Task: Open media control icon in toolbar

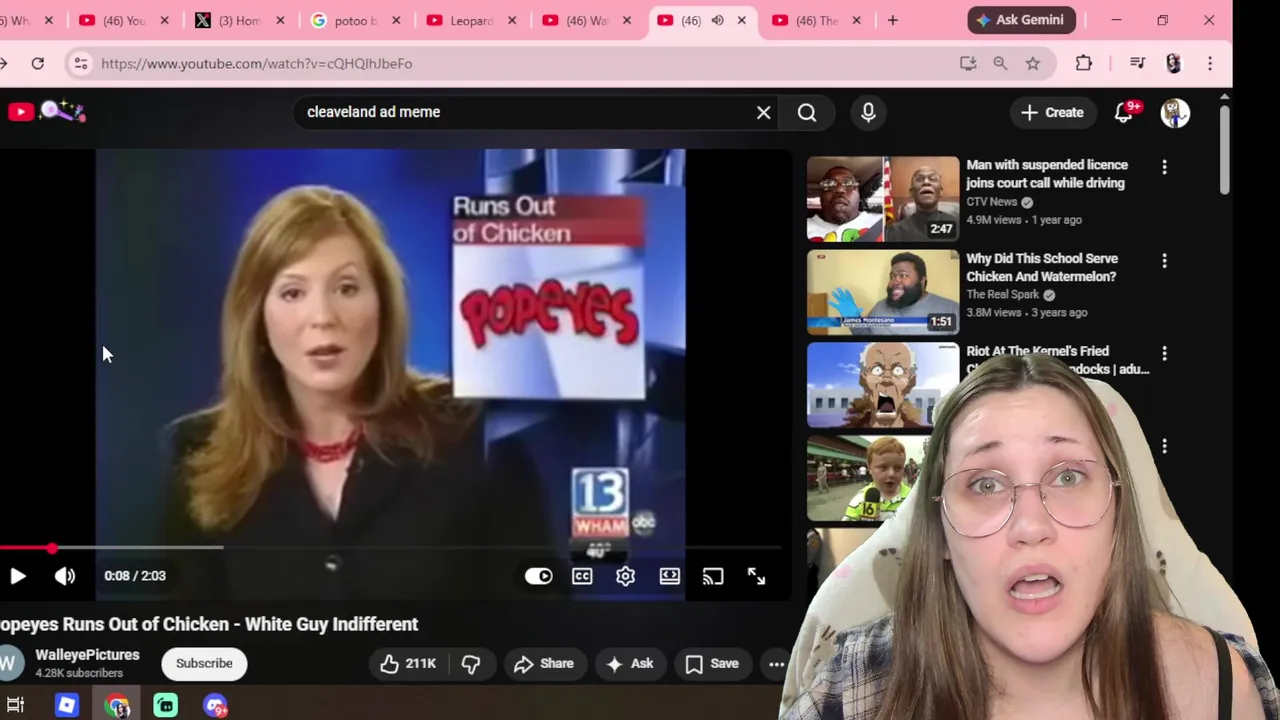Action: point(1137,63)
